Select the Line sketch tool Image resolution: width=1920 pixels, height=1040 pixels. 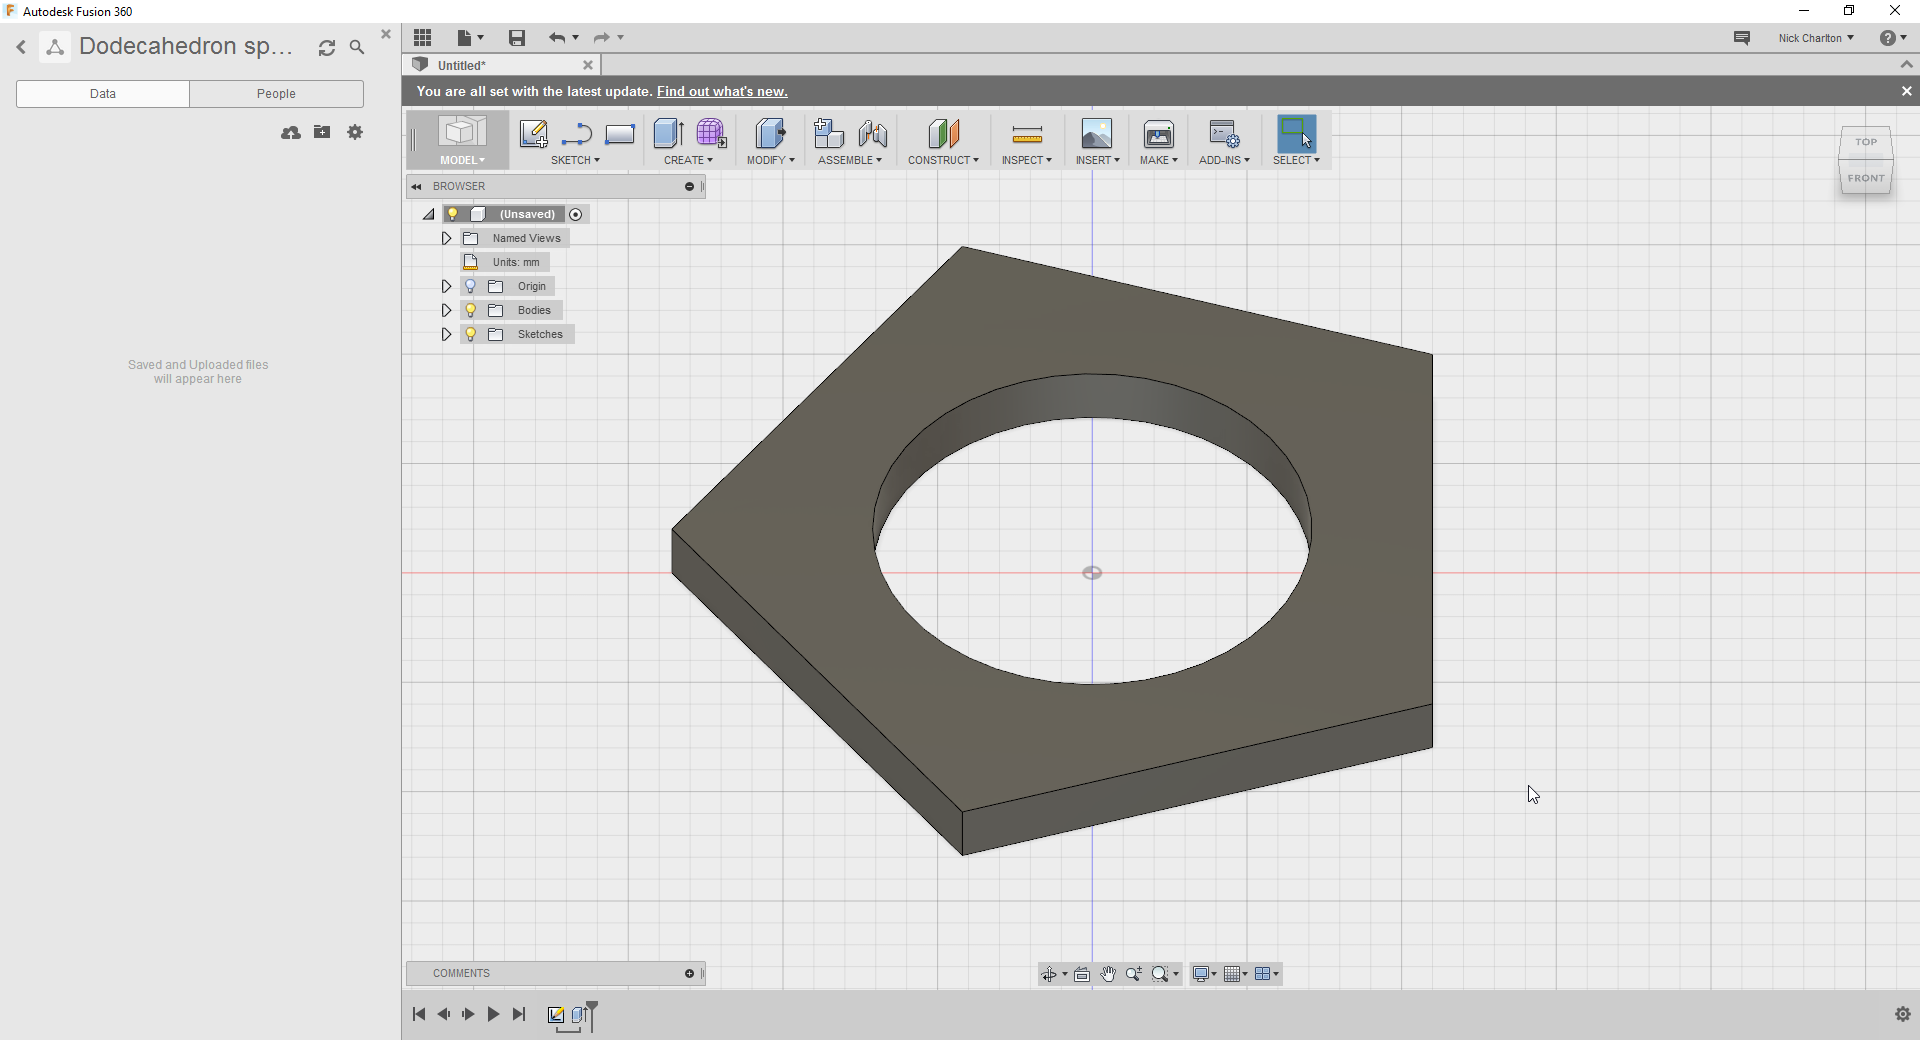tap(577, 134)
